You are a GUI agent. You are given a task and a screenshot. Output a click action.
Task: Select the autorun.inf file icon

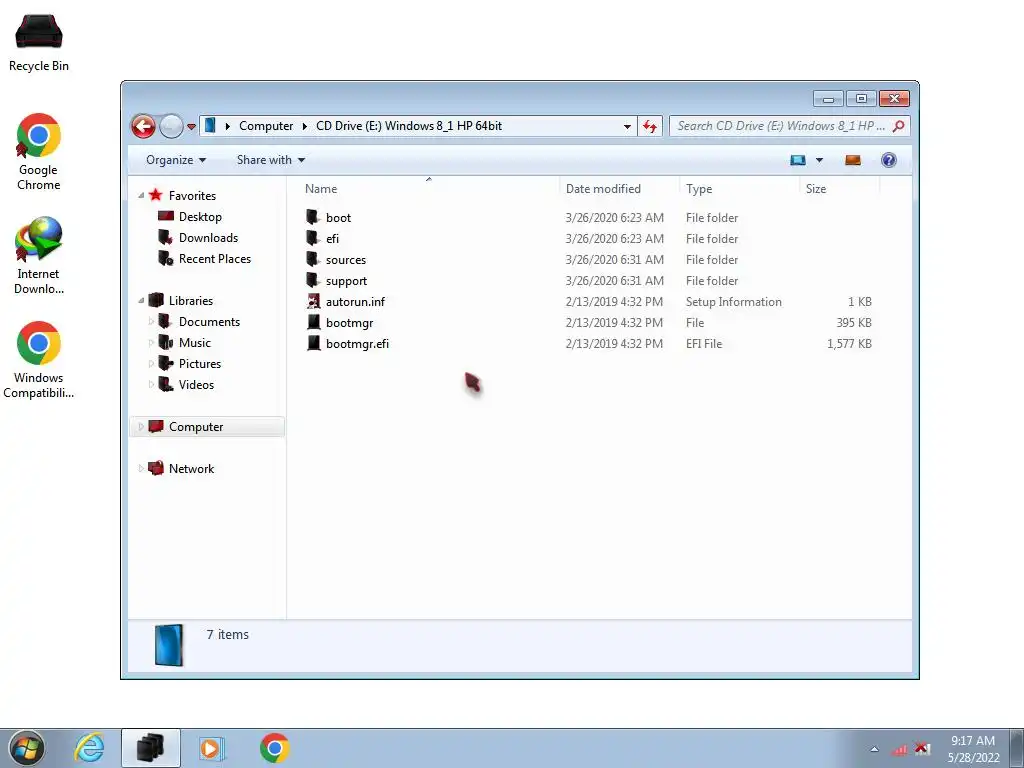[x=313, y=301]
